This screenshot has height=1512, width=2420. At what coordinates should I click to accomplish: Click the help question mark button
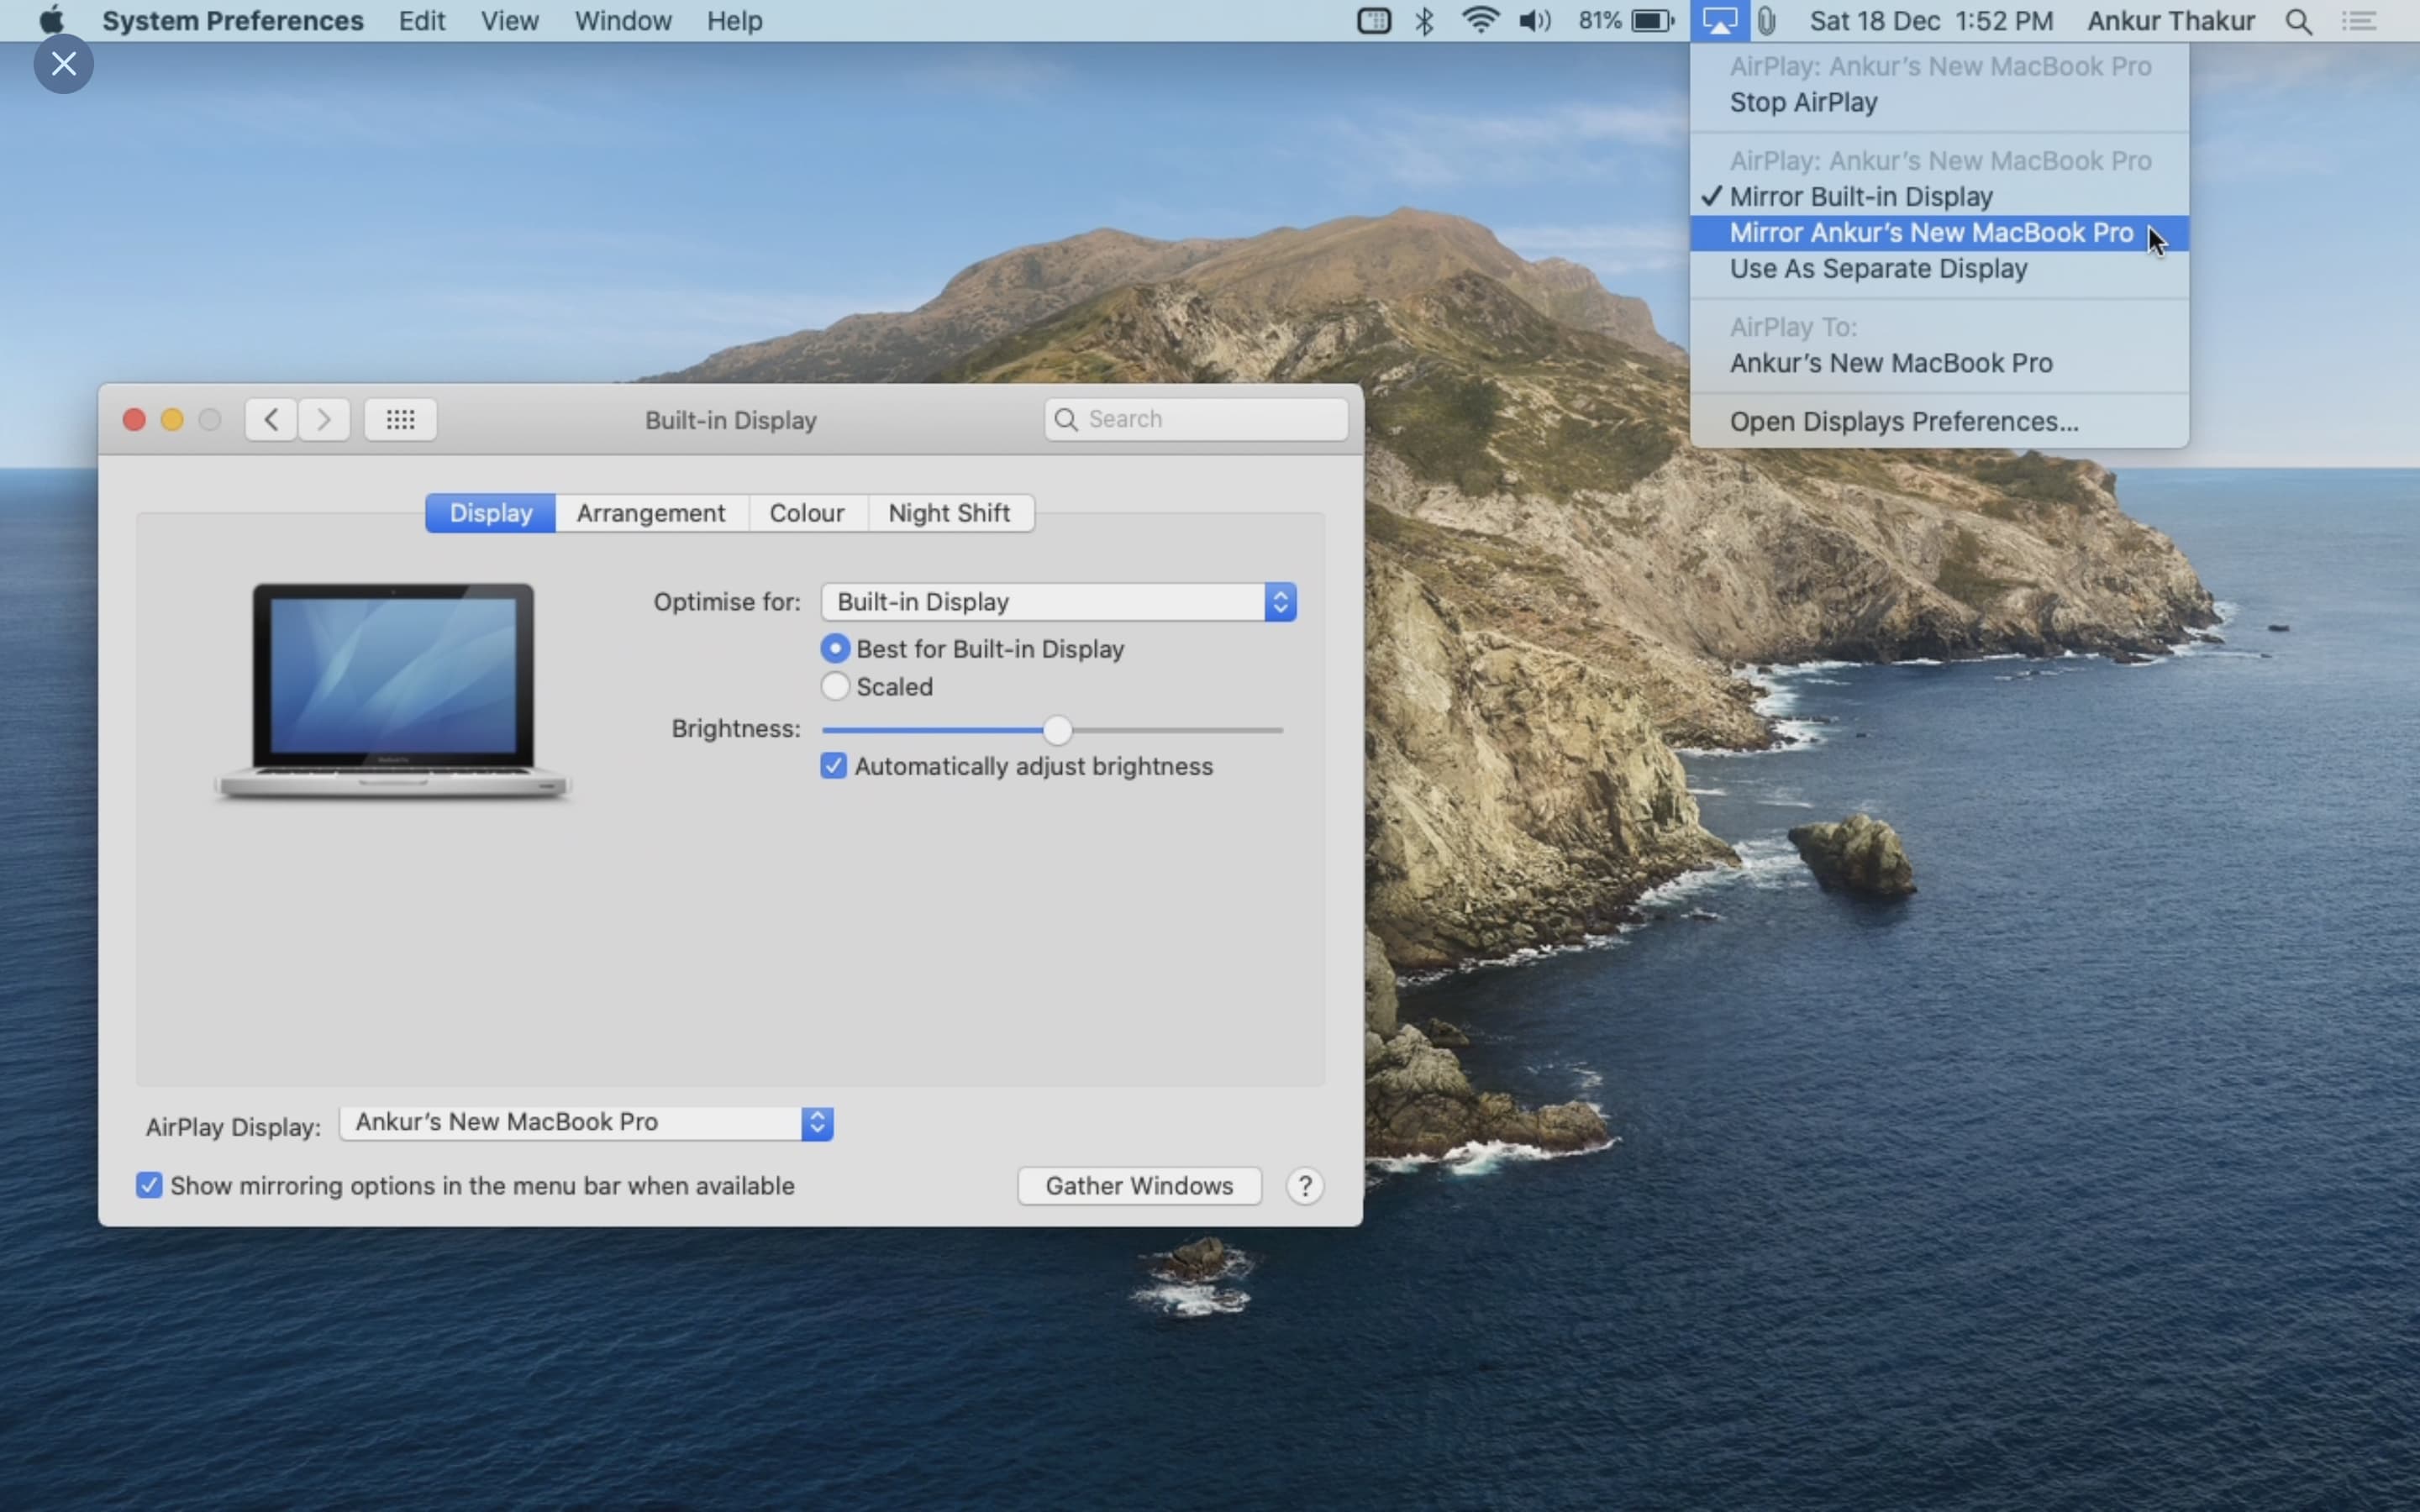coord(1304,1186)
